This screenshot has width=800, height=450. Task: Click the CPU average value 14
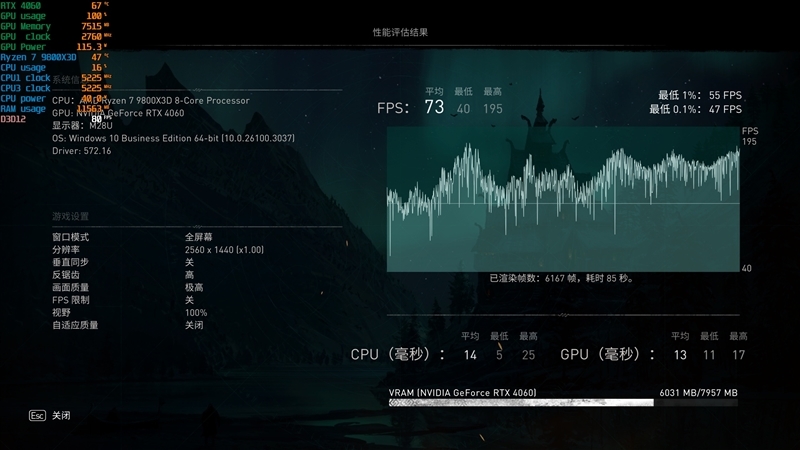click(x=470, y=355)
